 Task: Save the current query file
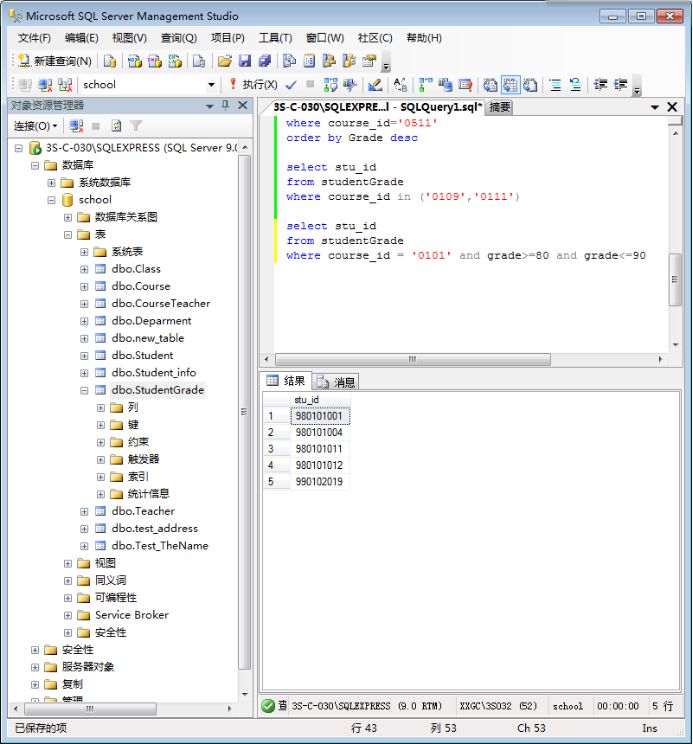click(x=245, y=61)
